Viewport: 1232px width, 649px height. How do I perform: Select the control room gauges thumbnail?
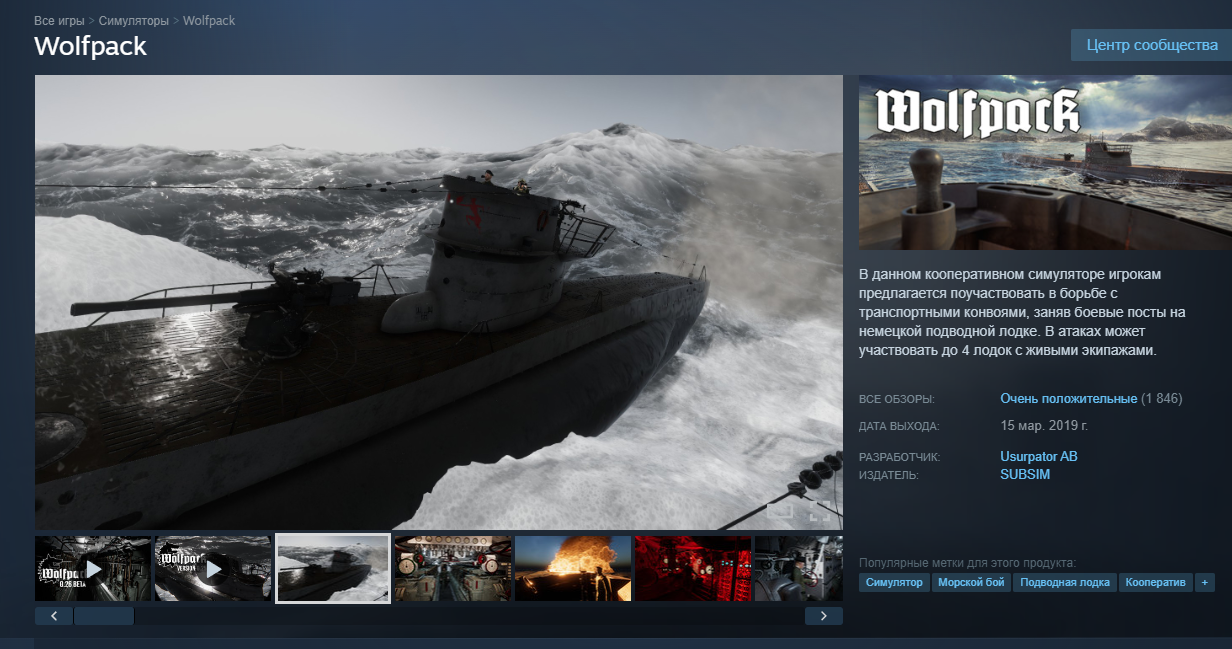pyautogui.click(x=453, y=569)
